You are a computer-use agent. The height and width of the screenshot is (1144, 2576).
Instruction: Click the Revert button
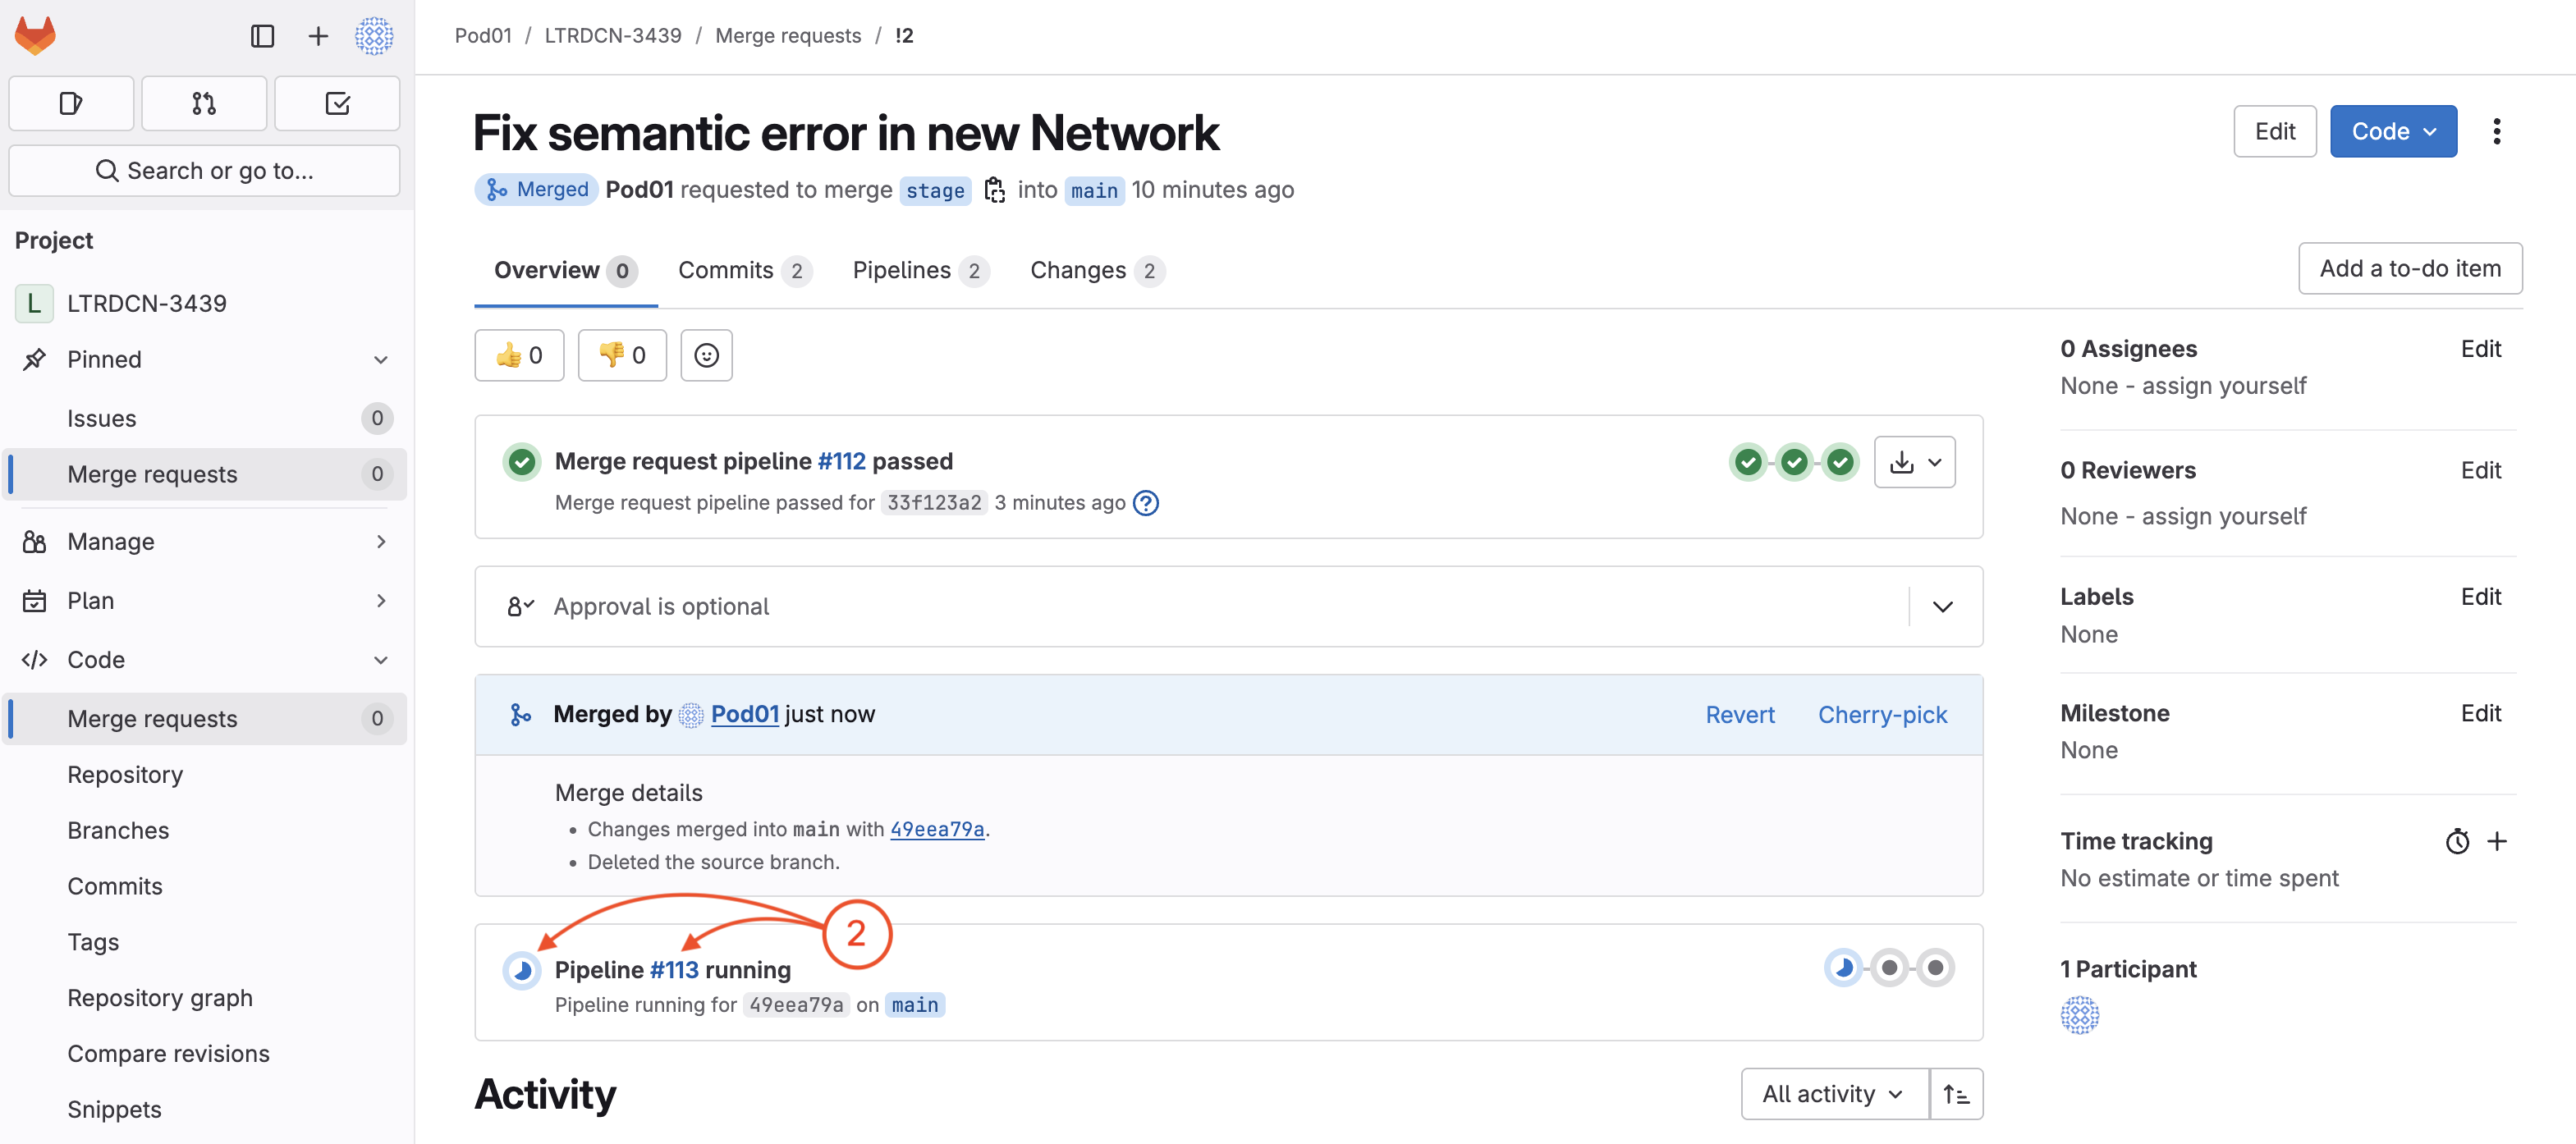(1740, 716)
